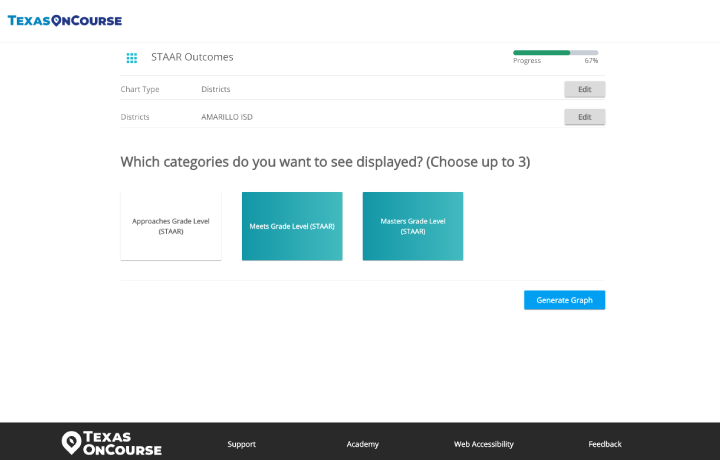Open the Feedback footer link
The image size is (720, 460).
tap(605, 444)
